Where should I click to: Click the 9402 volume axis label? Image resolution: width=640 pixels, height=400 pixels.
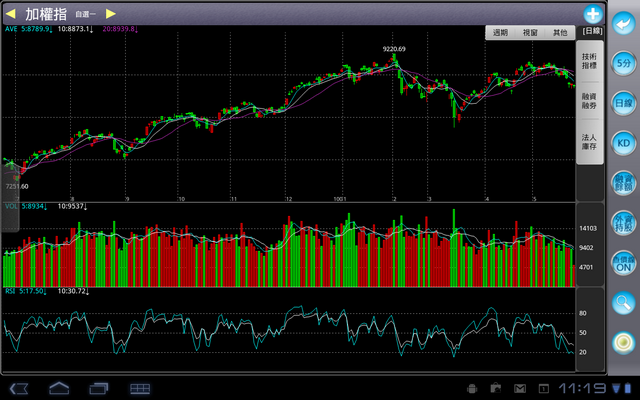(x=587, y=248)
